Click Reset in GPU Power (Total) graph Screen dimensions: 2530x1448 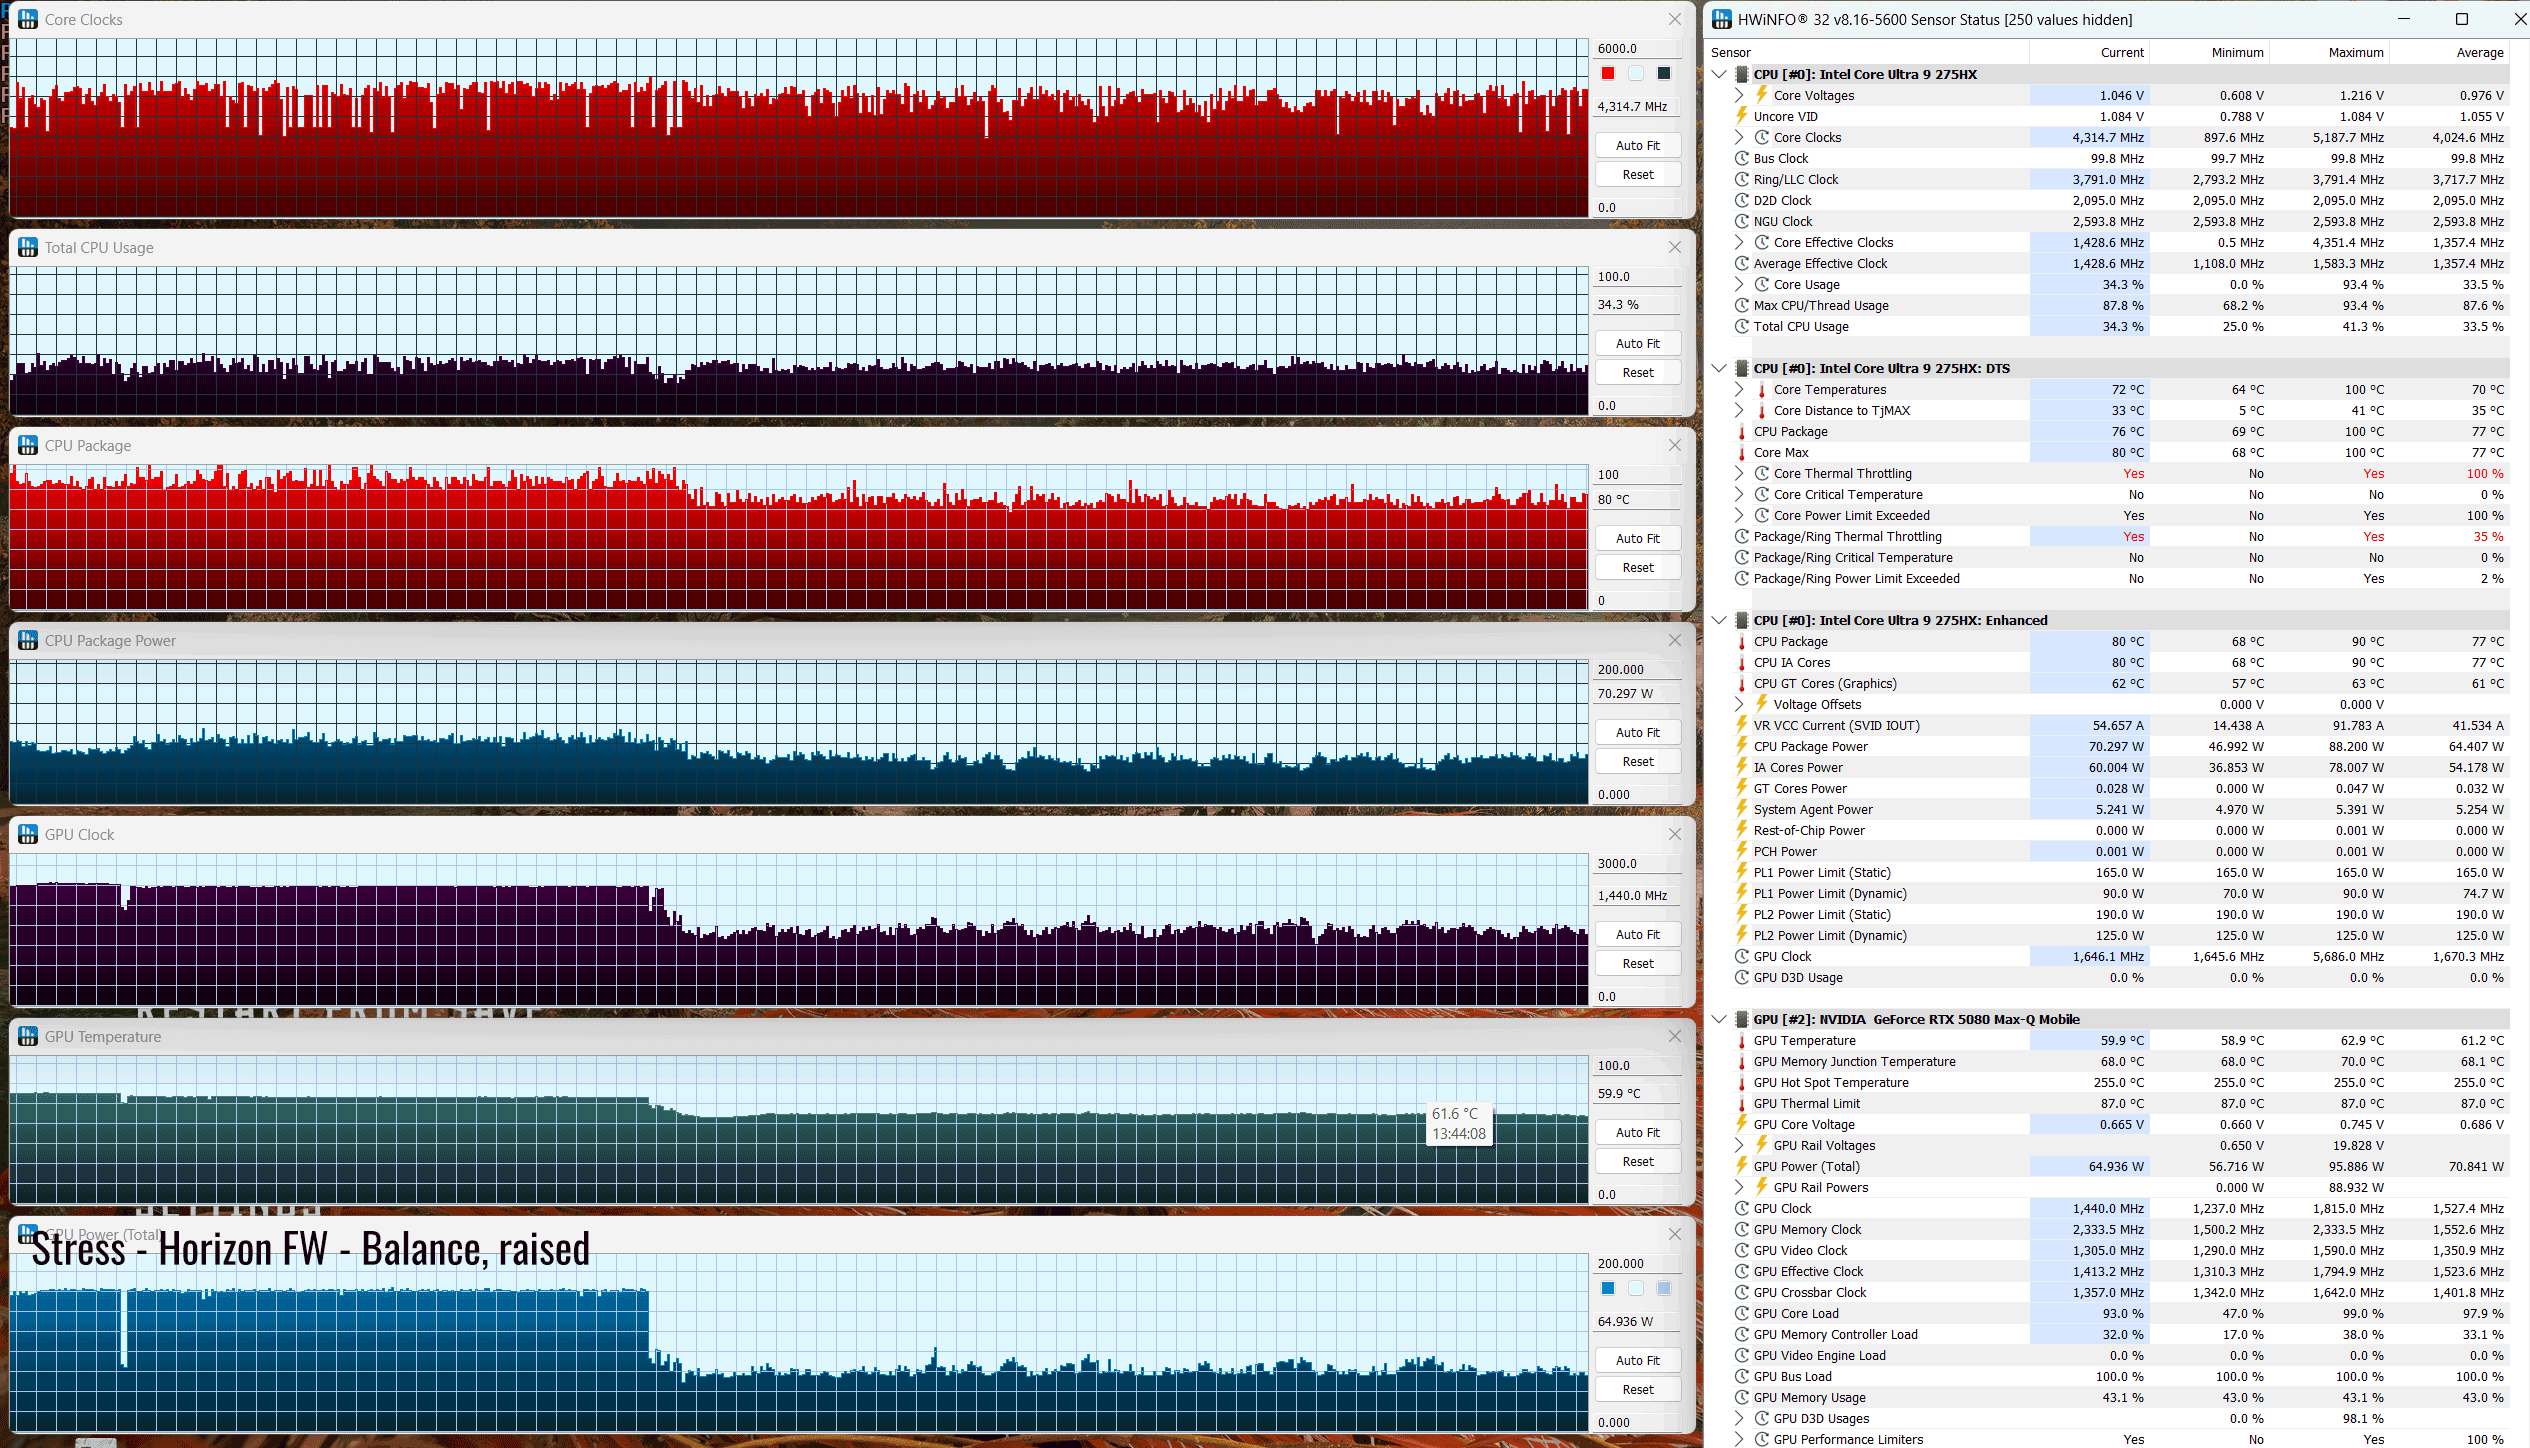(1637, 1389)
